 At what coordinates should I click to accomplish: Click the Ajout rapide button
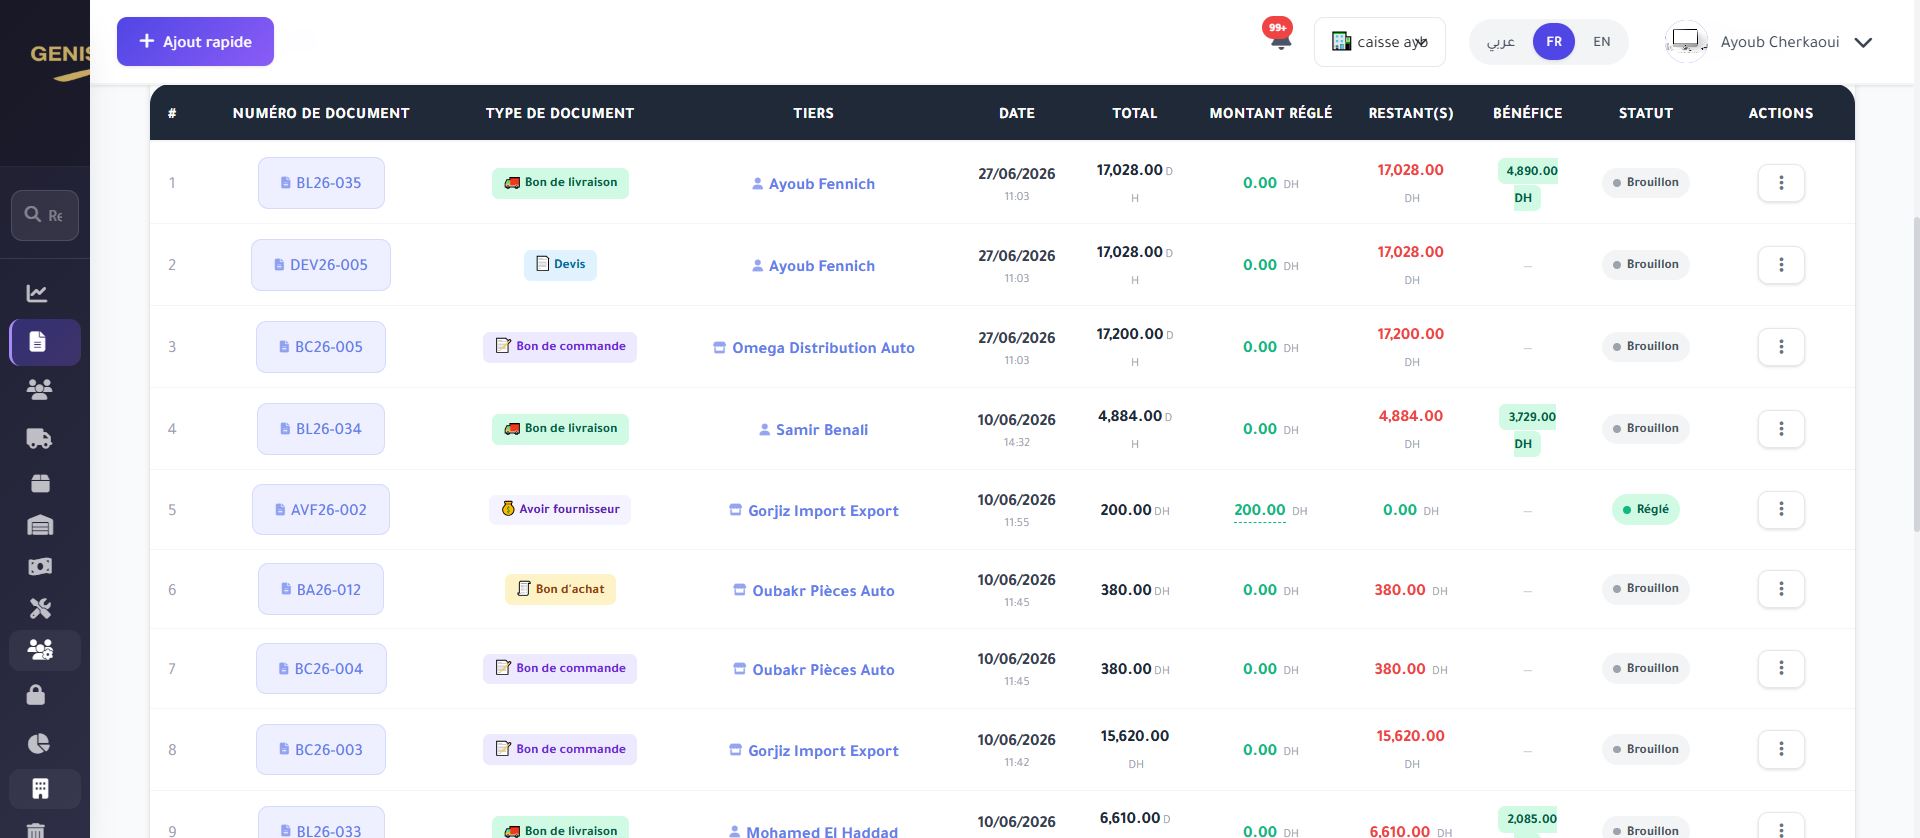coord(195,42)
